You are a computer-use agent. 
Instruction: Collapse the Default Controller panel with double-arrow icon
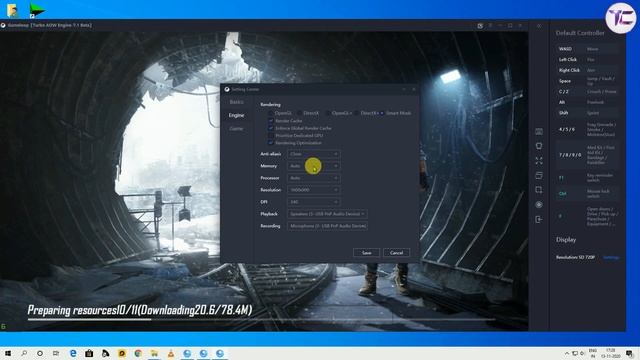click(x=539, y=26)
